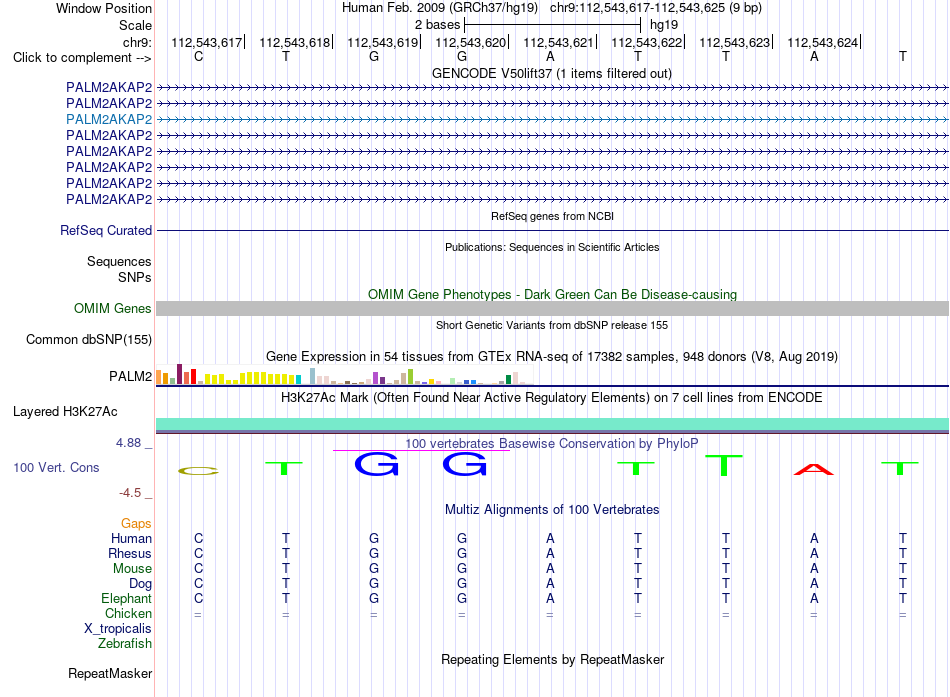Click the C base in the Mouse alignment row

coord(198,569)
